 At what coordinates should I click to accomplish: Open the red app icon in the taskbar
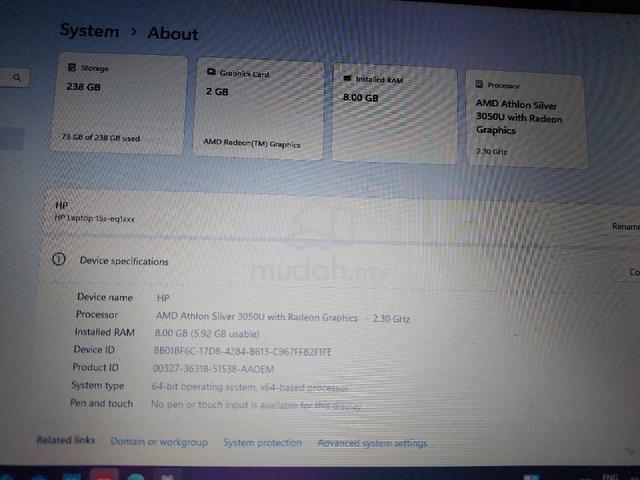(x=104, y=475)
